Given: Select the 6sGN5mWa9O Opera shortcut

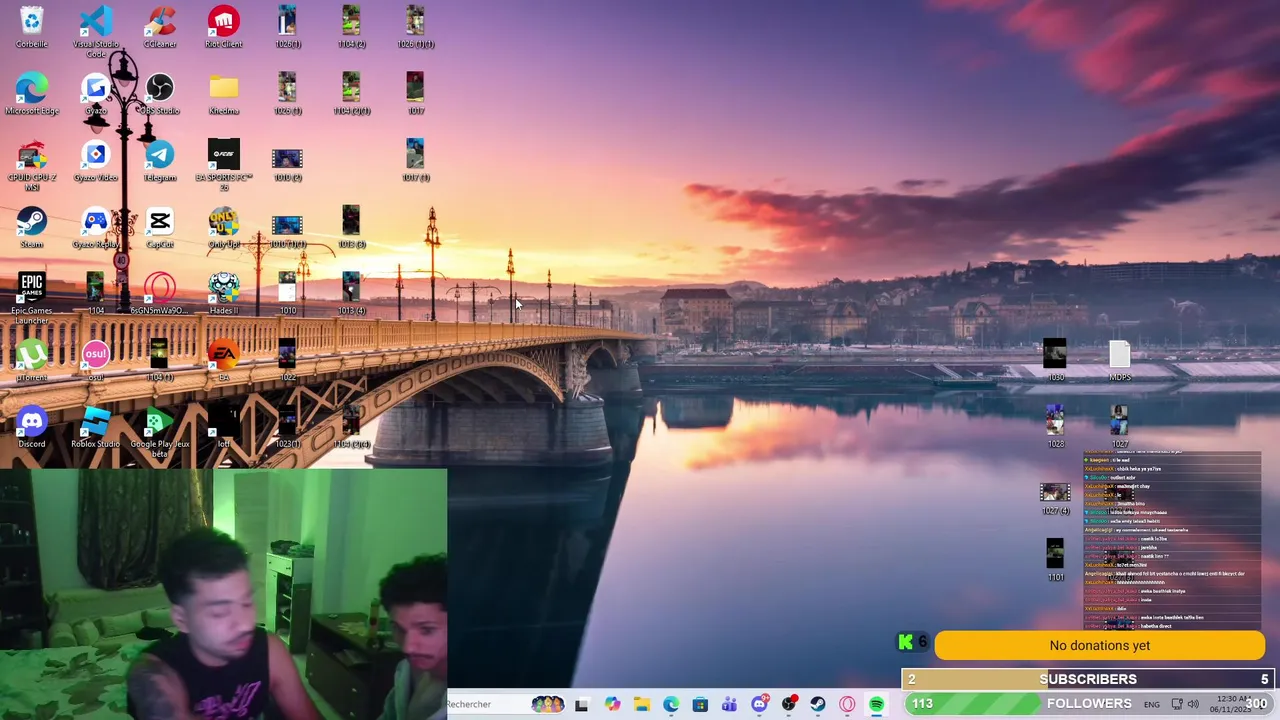Looking at the screenshot, I should (160, 295).
